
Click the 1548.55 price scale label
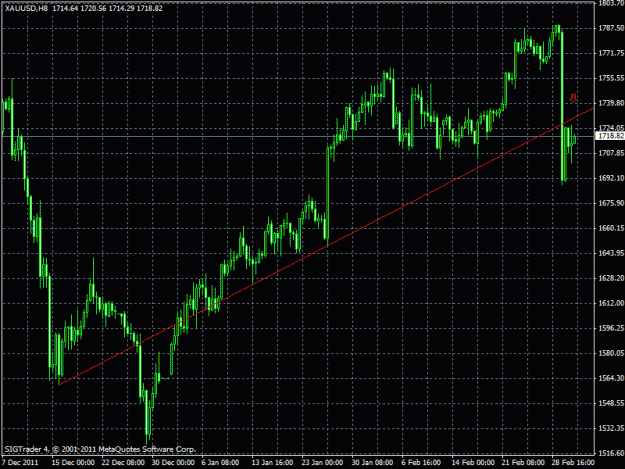pos(611,403)
